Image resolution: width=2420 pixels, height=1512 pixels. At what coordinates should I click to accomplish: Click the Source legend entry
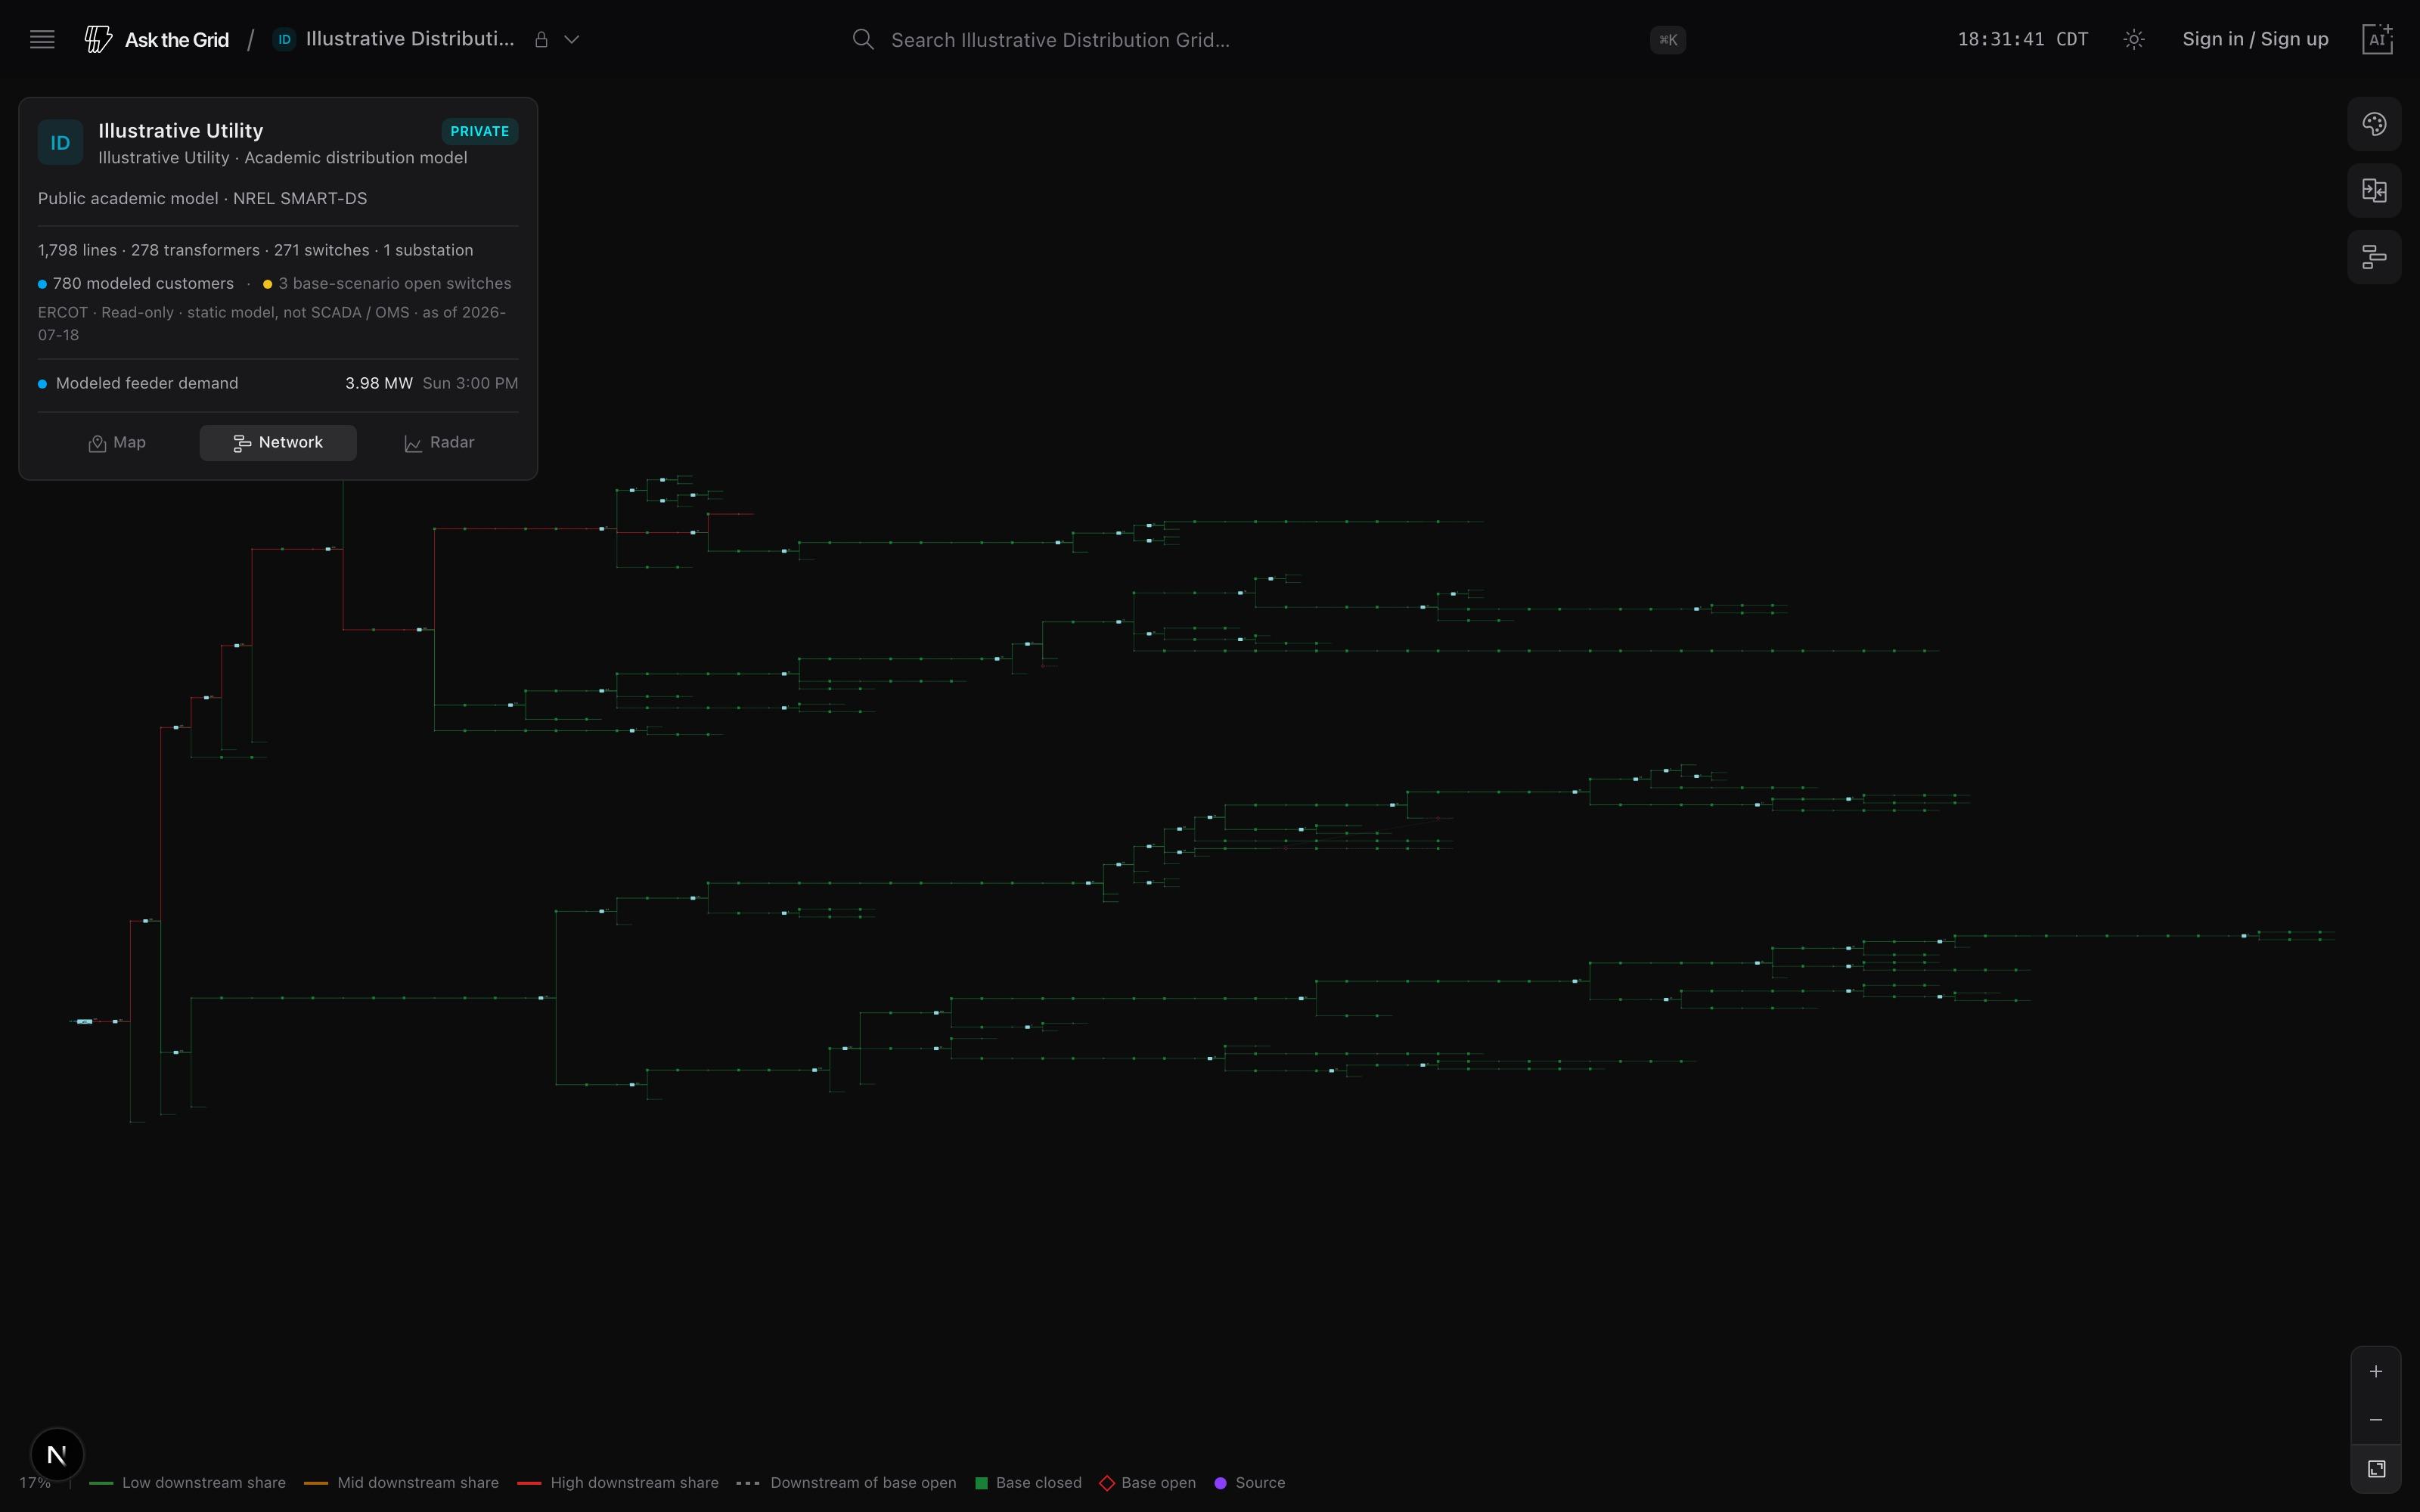click(x=1250, y=1483)
